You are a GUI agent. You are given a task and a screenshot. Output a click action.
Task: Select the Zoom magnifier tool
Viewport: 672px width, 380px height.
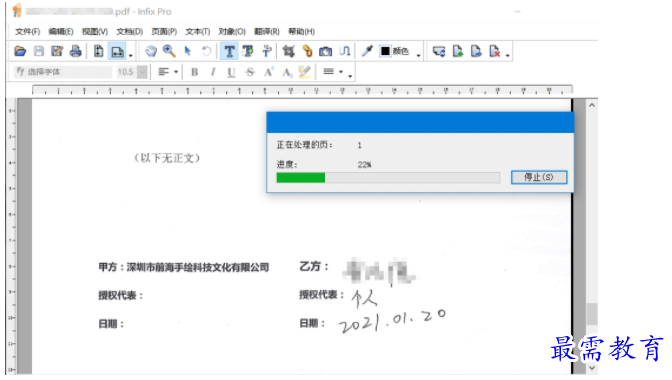pyautogui.click(x=169, y=51)
